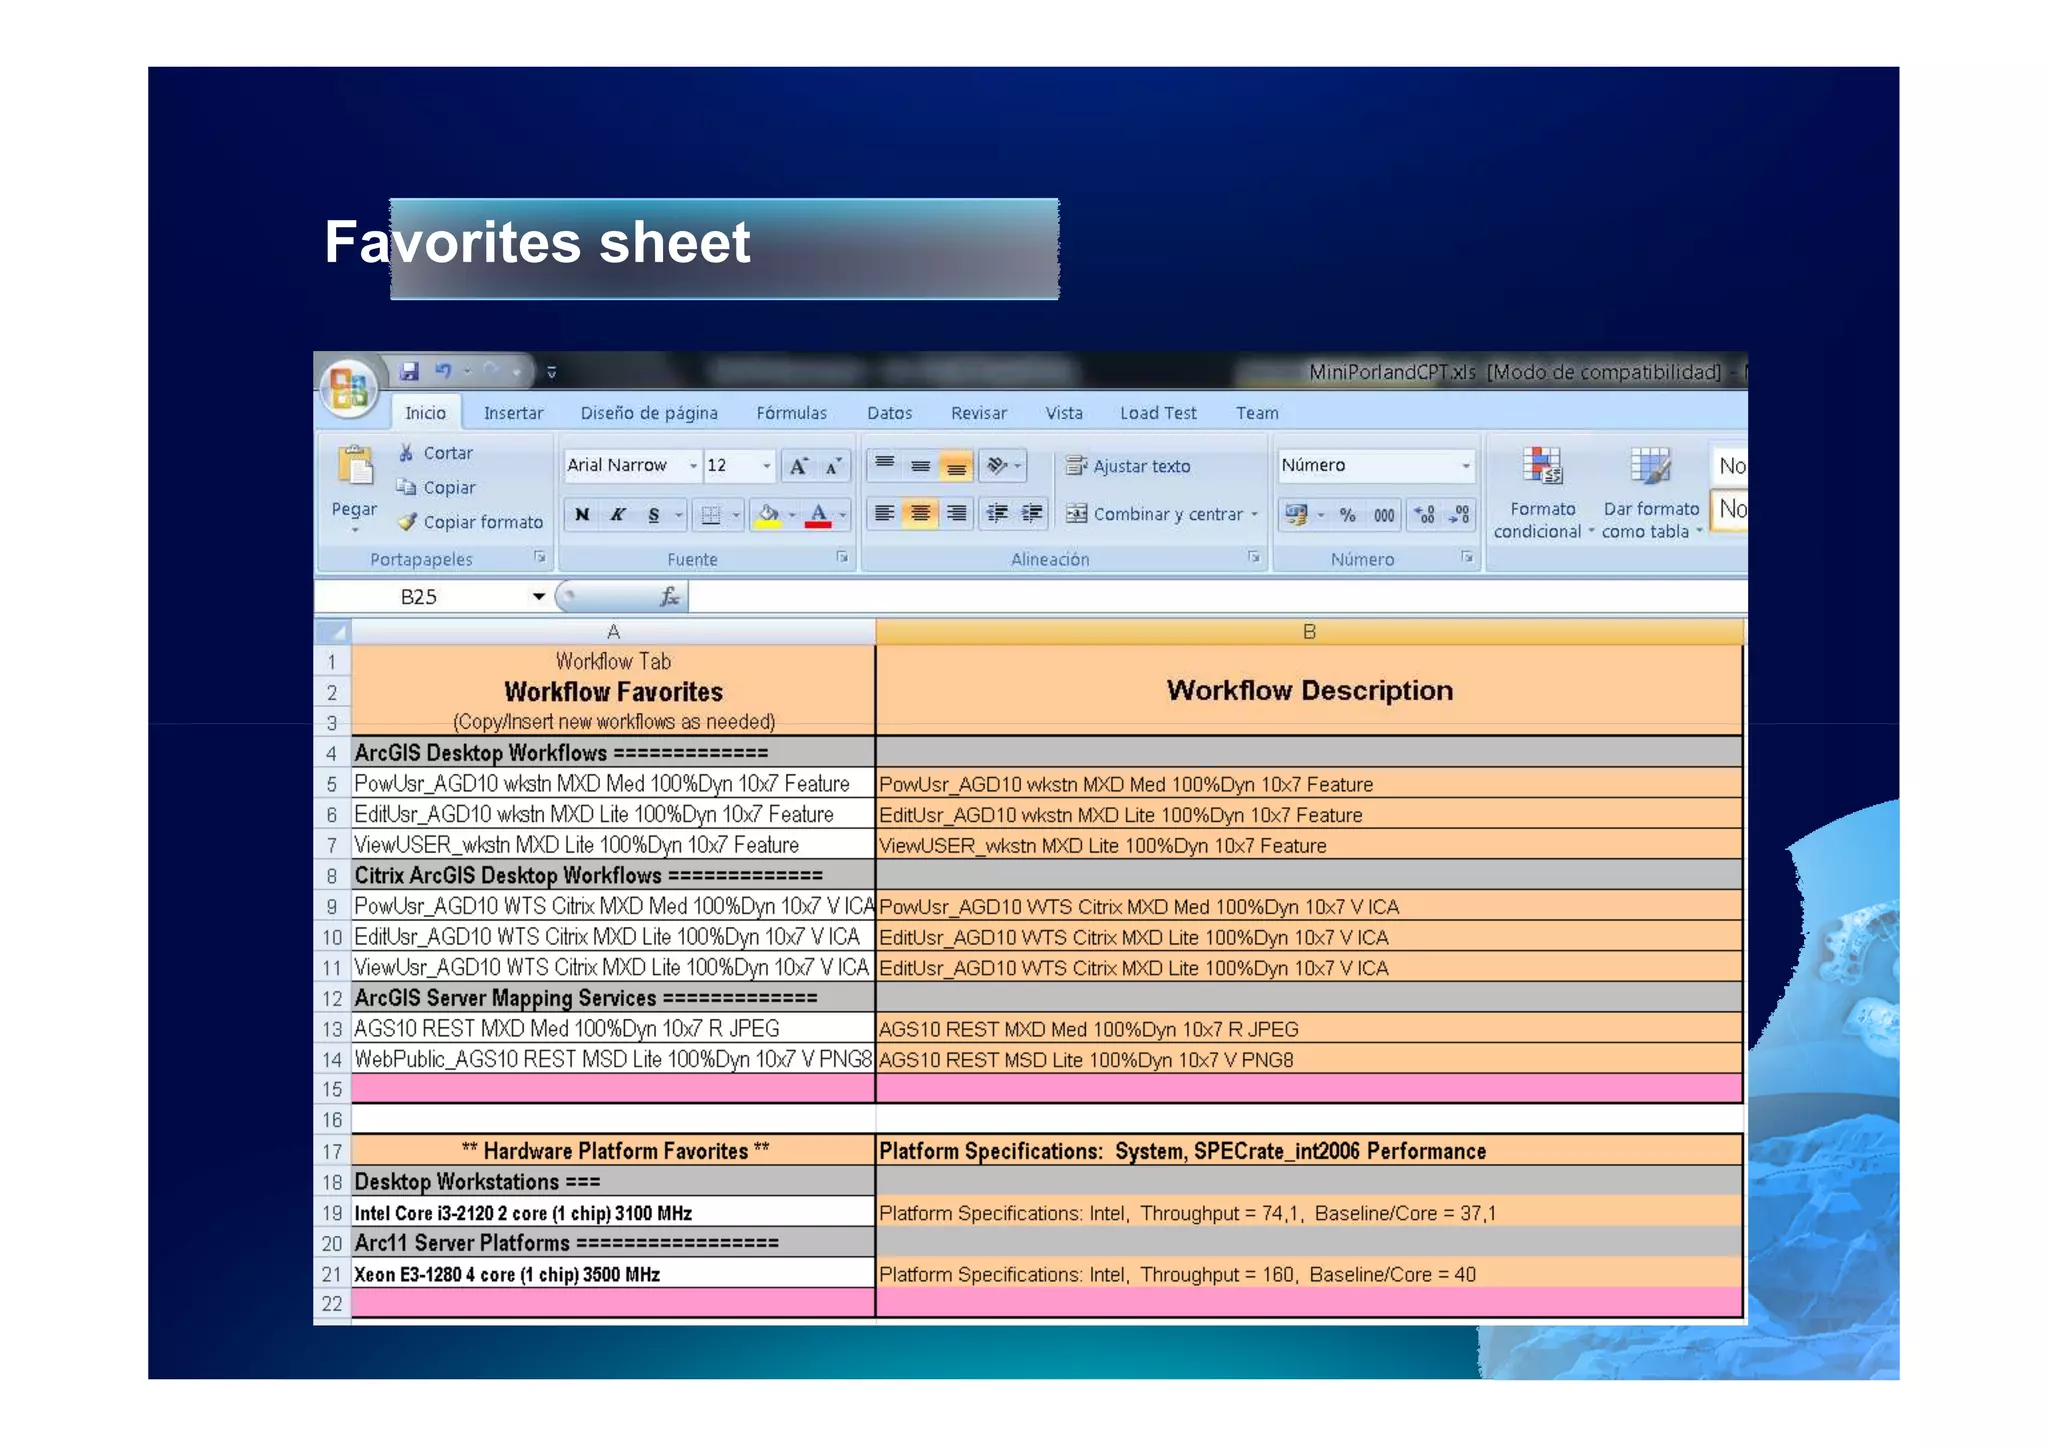This screenshot has height=1447, width=2048.
Task: Toggle right horizontal alignment
Action: [956, 514]
